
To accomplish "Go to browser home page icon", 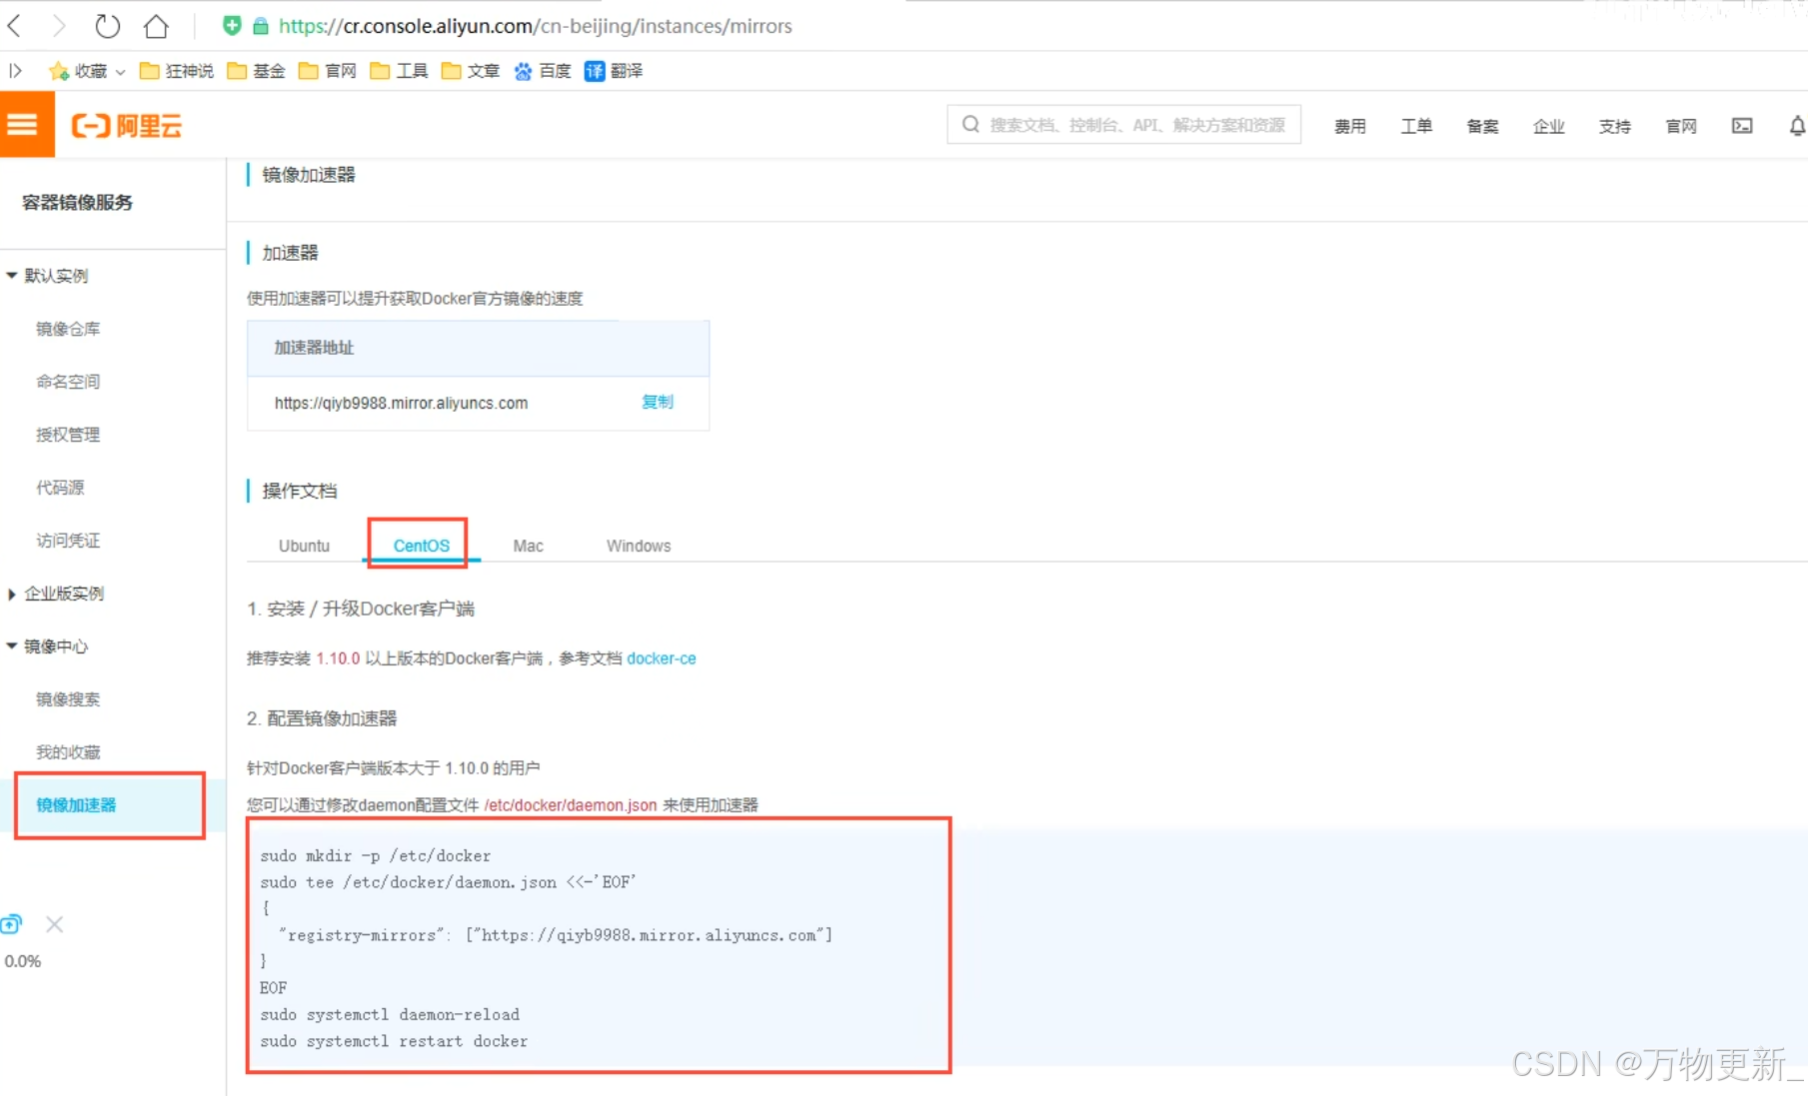I will (156, 25).
